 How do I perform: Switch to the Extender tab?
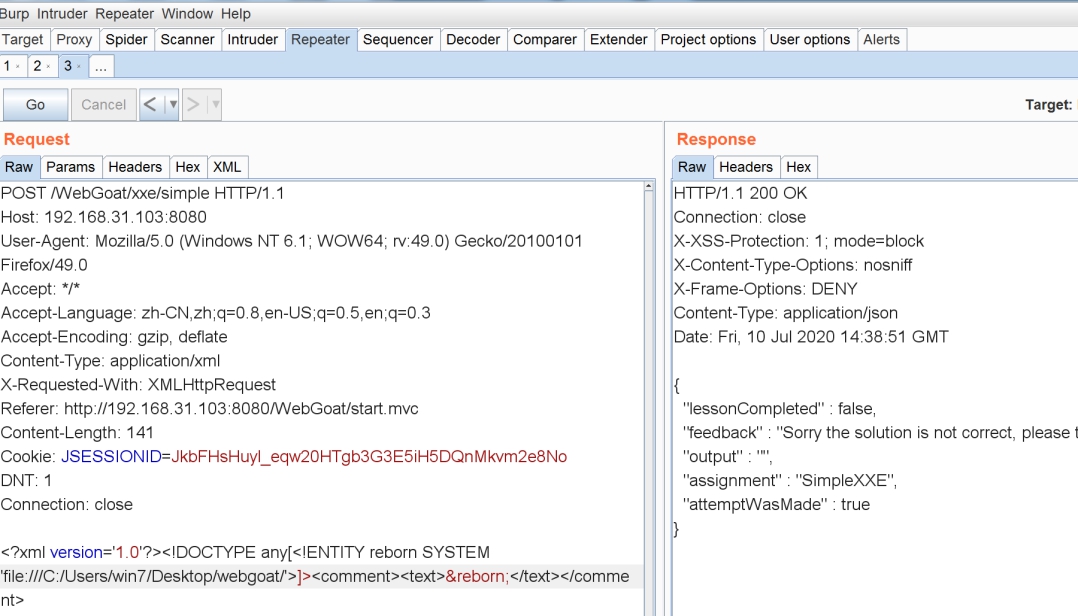(x=619, y=40)
